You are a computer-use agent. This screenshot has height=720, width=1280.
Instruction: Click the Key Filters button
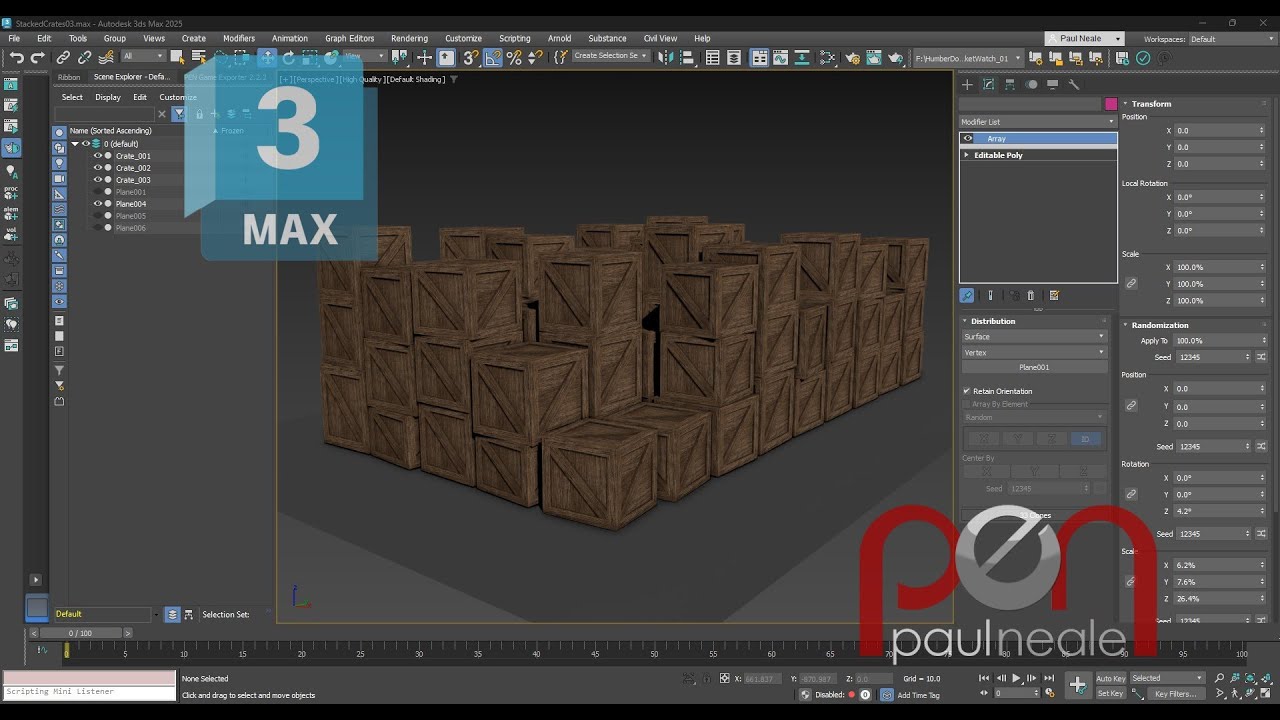(x=1175, y=694)
